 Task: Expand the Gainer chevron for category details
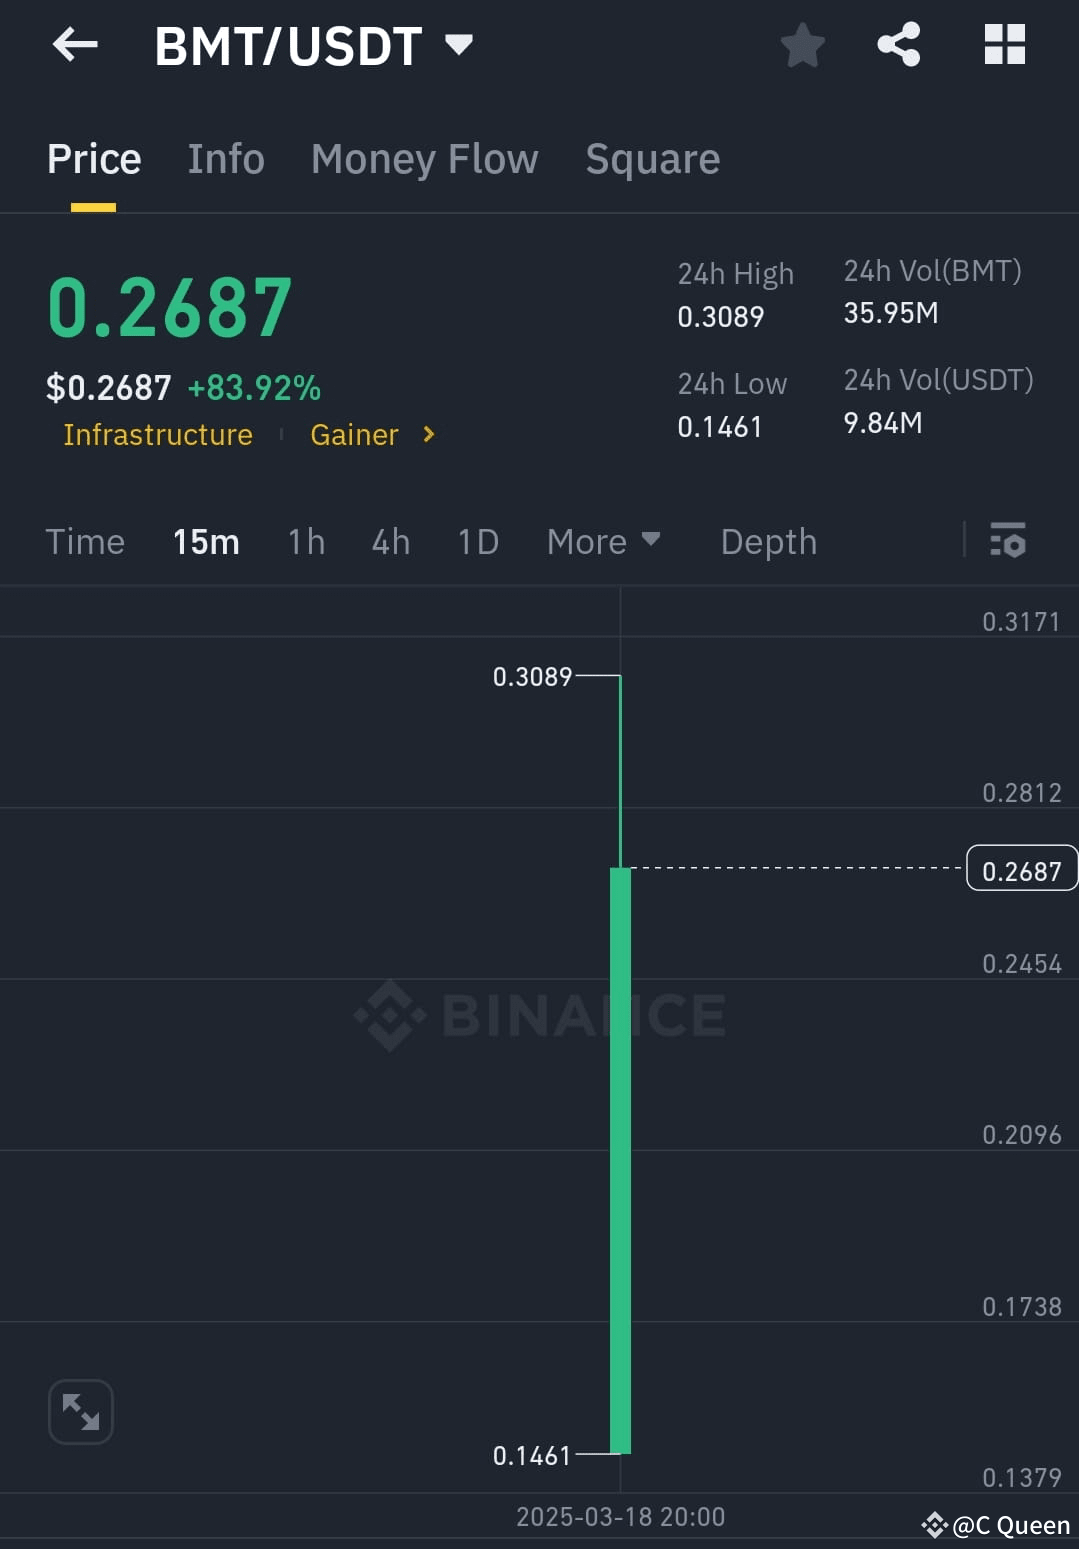pos(428,435)
